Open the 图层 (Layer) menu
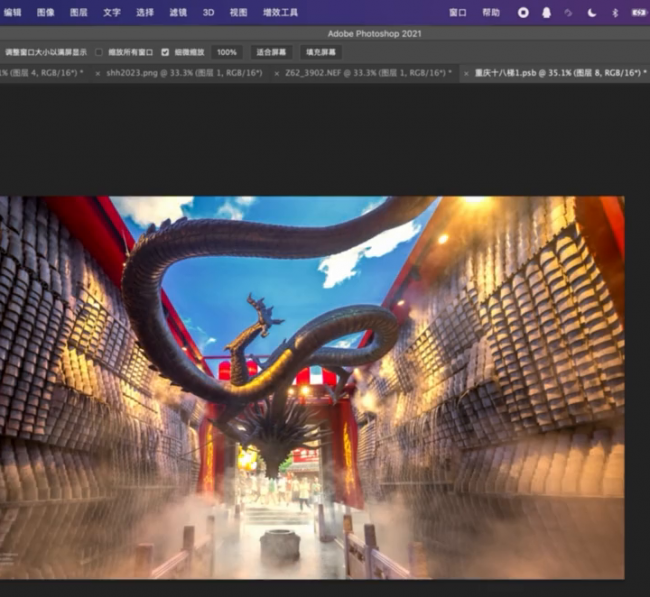The height and width of the screenshot is (597, 650). click(x=79, y=12)
